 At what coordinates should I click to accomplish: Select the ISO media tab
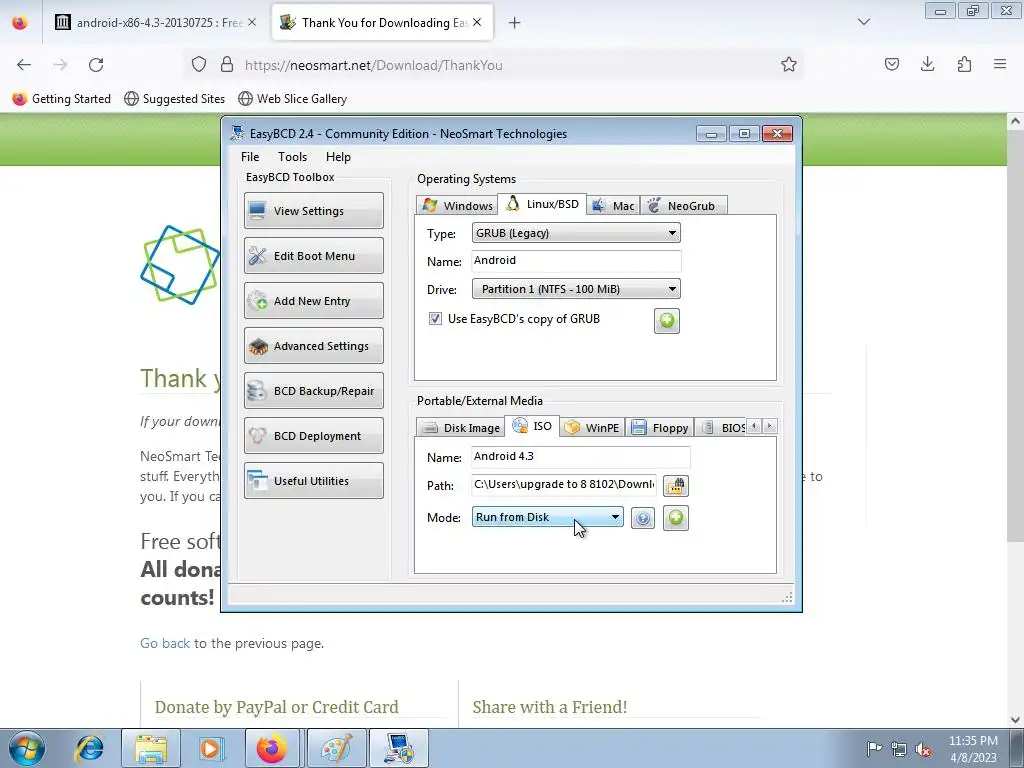(532, 426)
